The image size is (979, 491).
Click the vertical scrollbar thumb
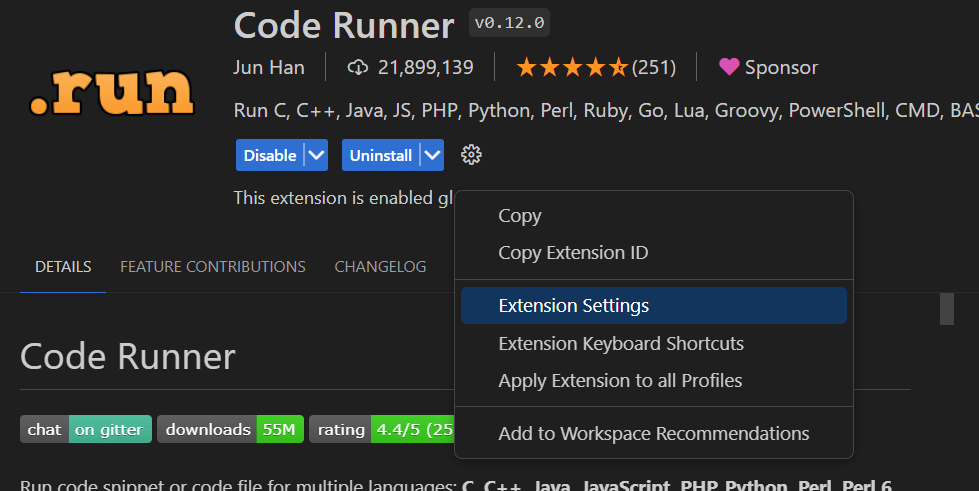pyautogui.click(x=947, y=309)
